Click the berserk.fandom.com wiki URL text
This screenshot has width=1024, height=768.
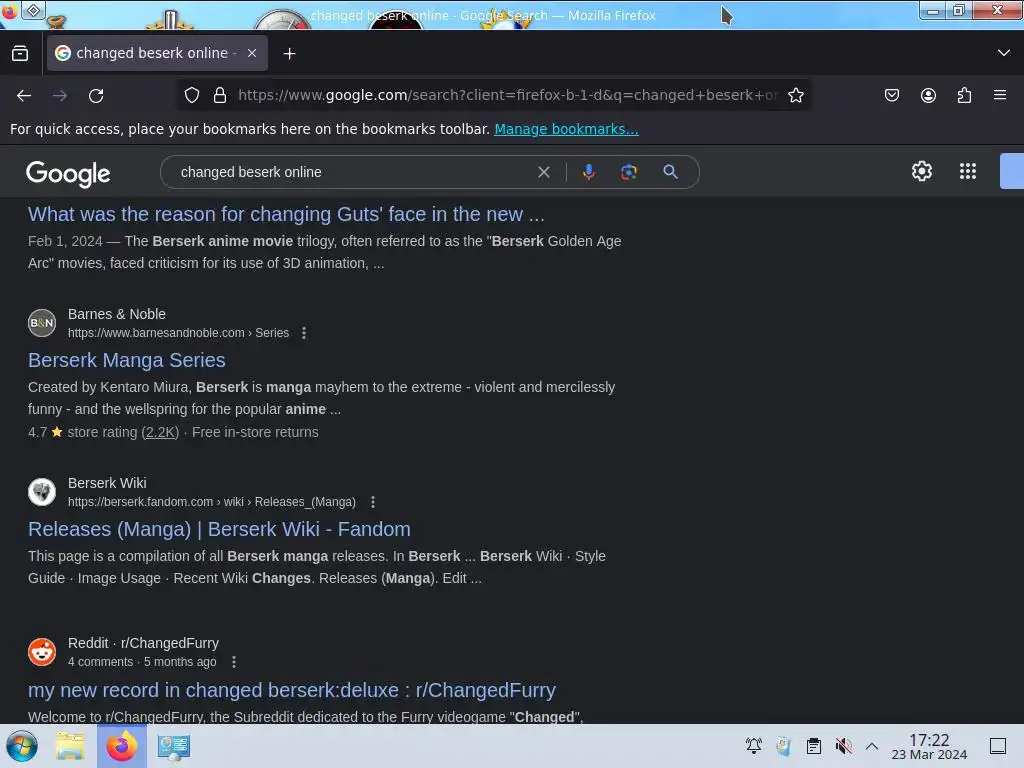click(212, 502)
